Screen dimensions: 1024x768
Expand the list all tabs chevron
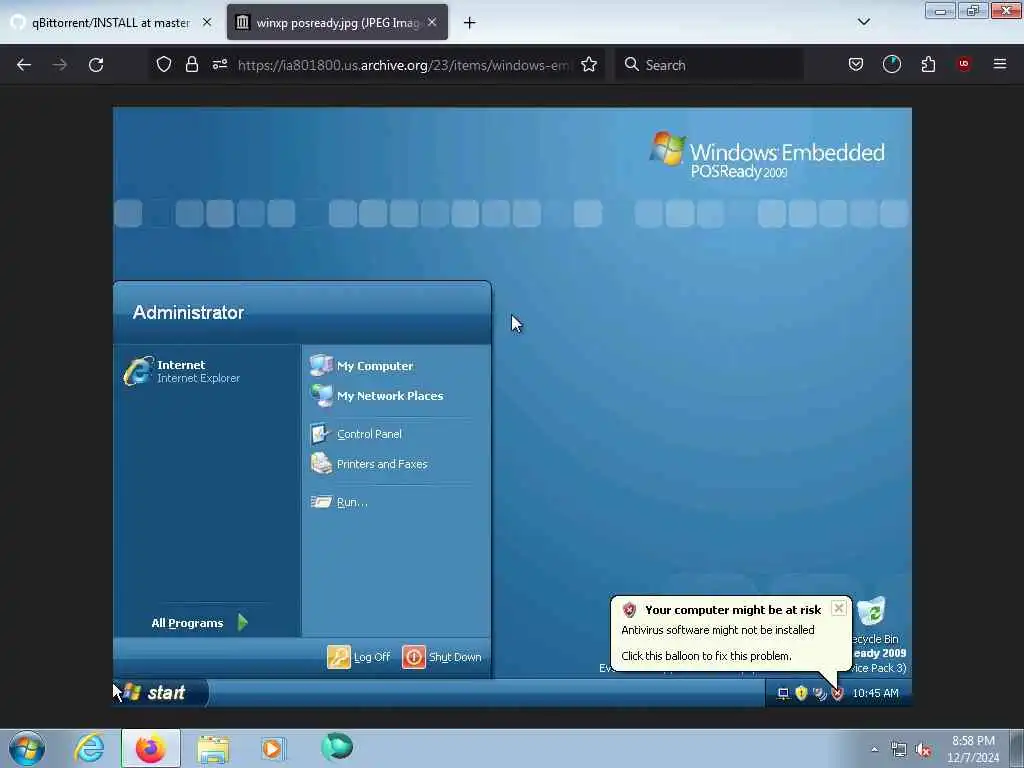(x=863, y=22)
